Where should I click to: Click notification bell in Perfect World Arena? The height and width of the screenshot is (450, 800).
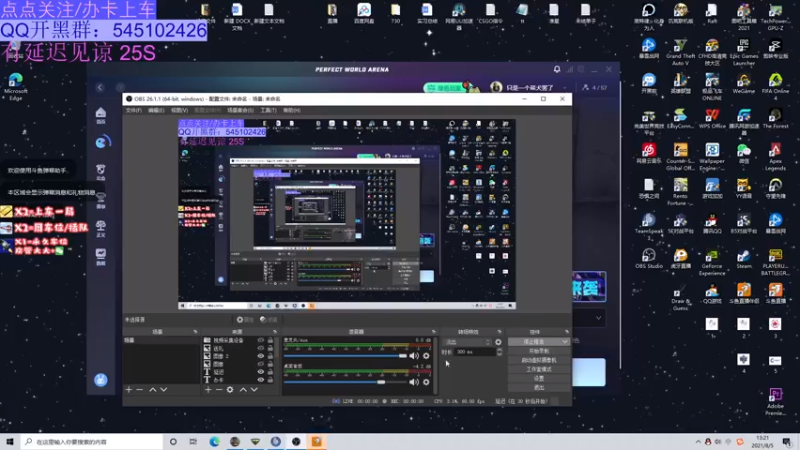(557, 69)
